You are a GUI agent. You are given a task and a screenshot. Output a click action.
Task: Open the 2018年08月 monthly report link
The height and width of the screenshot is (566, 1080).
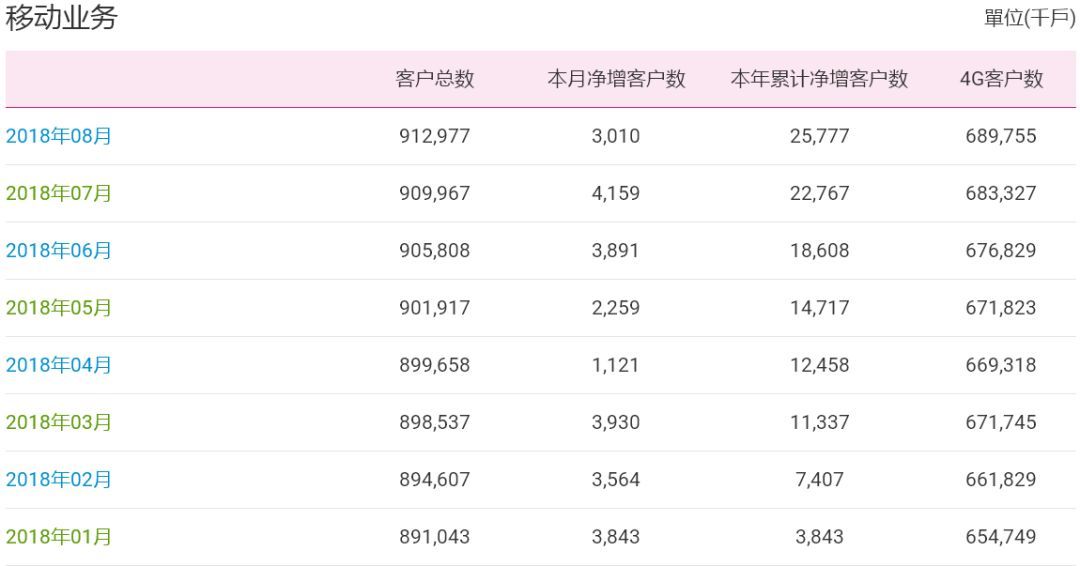tap(59, 136)
